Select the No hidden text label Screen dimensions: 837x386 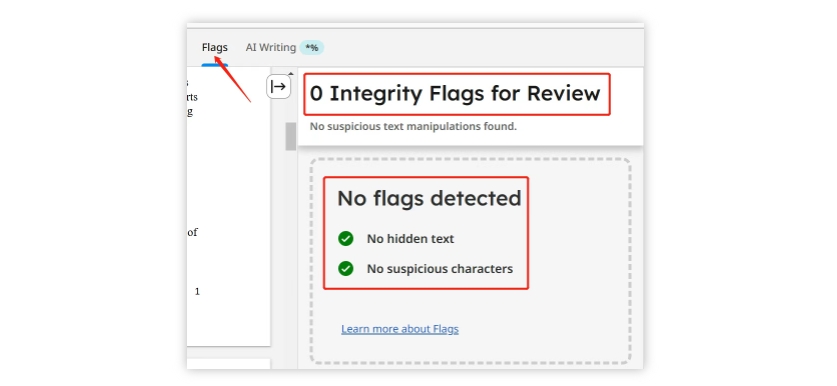[x=410, y=239]
